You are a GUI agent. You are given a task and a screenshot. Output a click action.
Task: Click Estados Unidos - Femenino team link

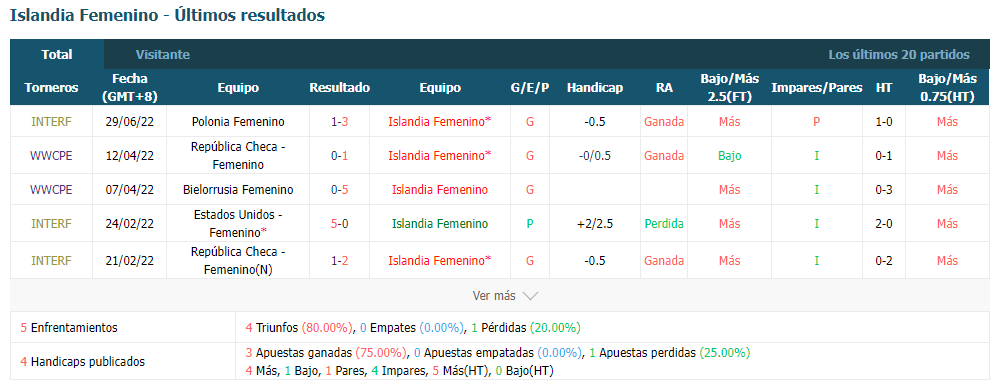point(238,224)
